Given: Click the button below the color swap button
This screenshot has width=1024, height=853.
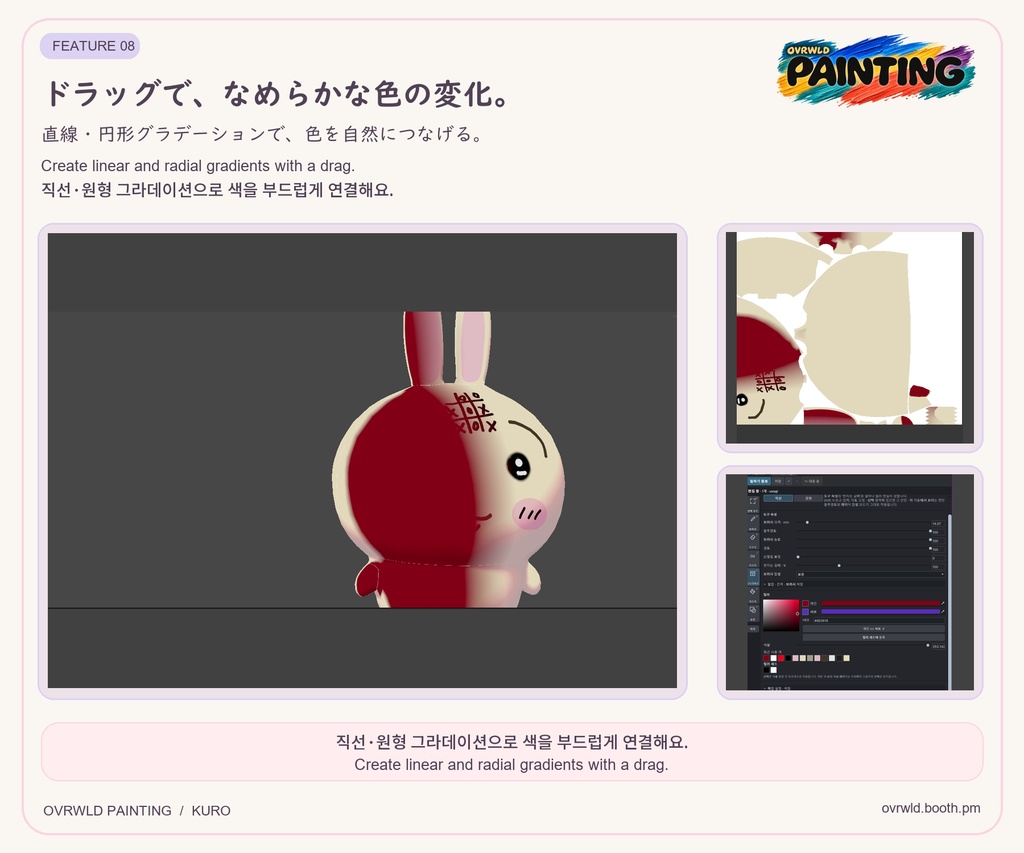Looking at the screenshot, I should [874, 637].
